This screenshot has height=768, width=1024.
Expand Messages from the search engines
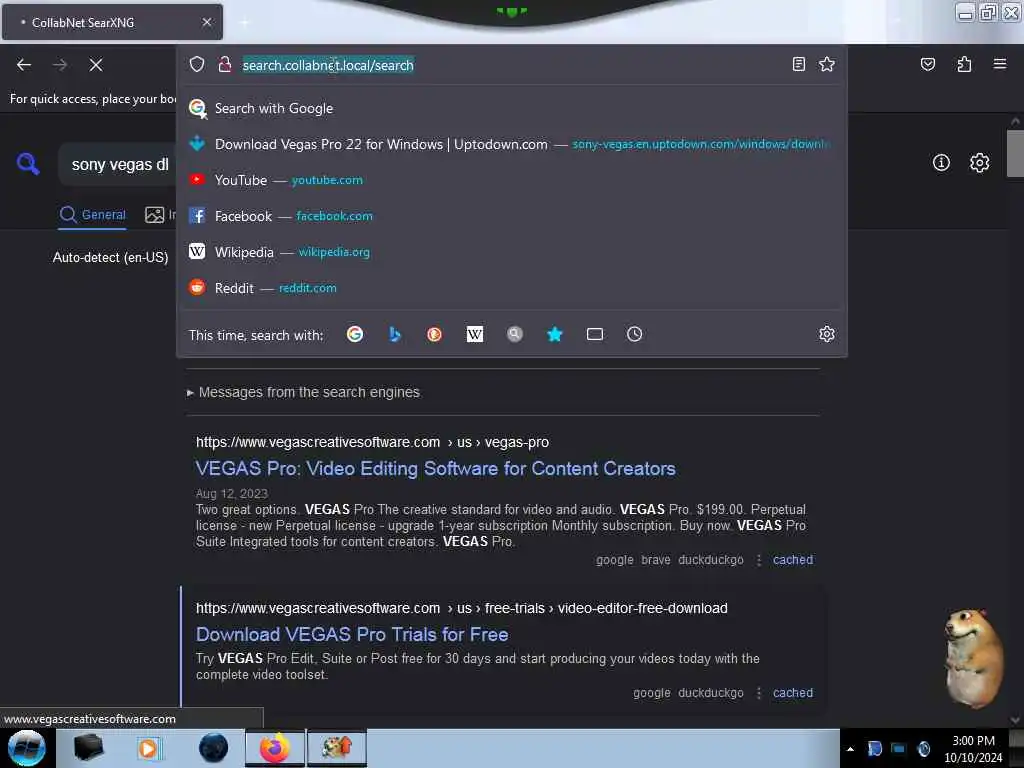(x=303, y=392)
